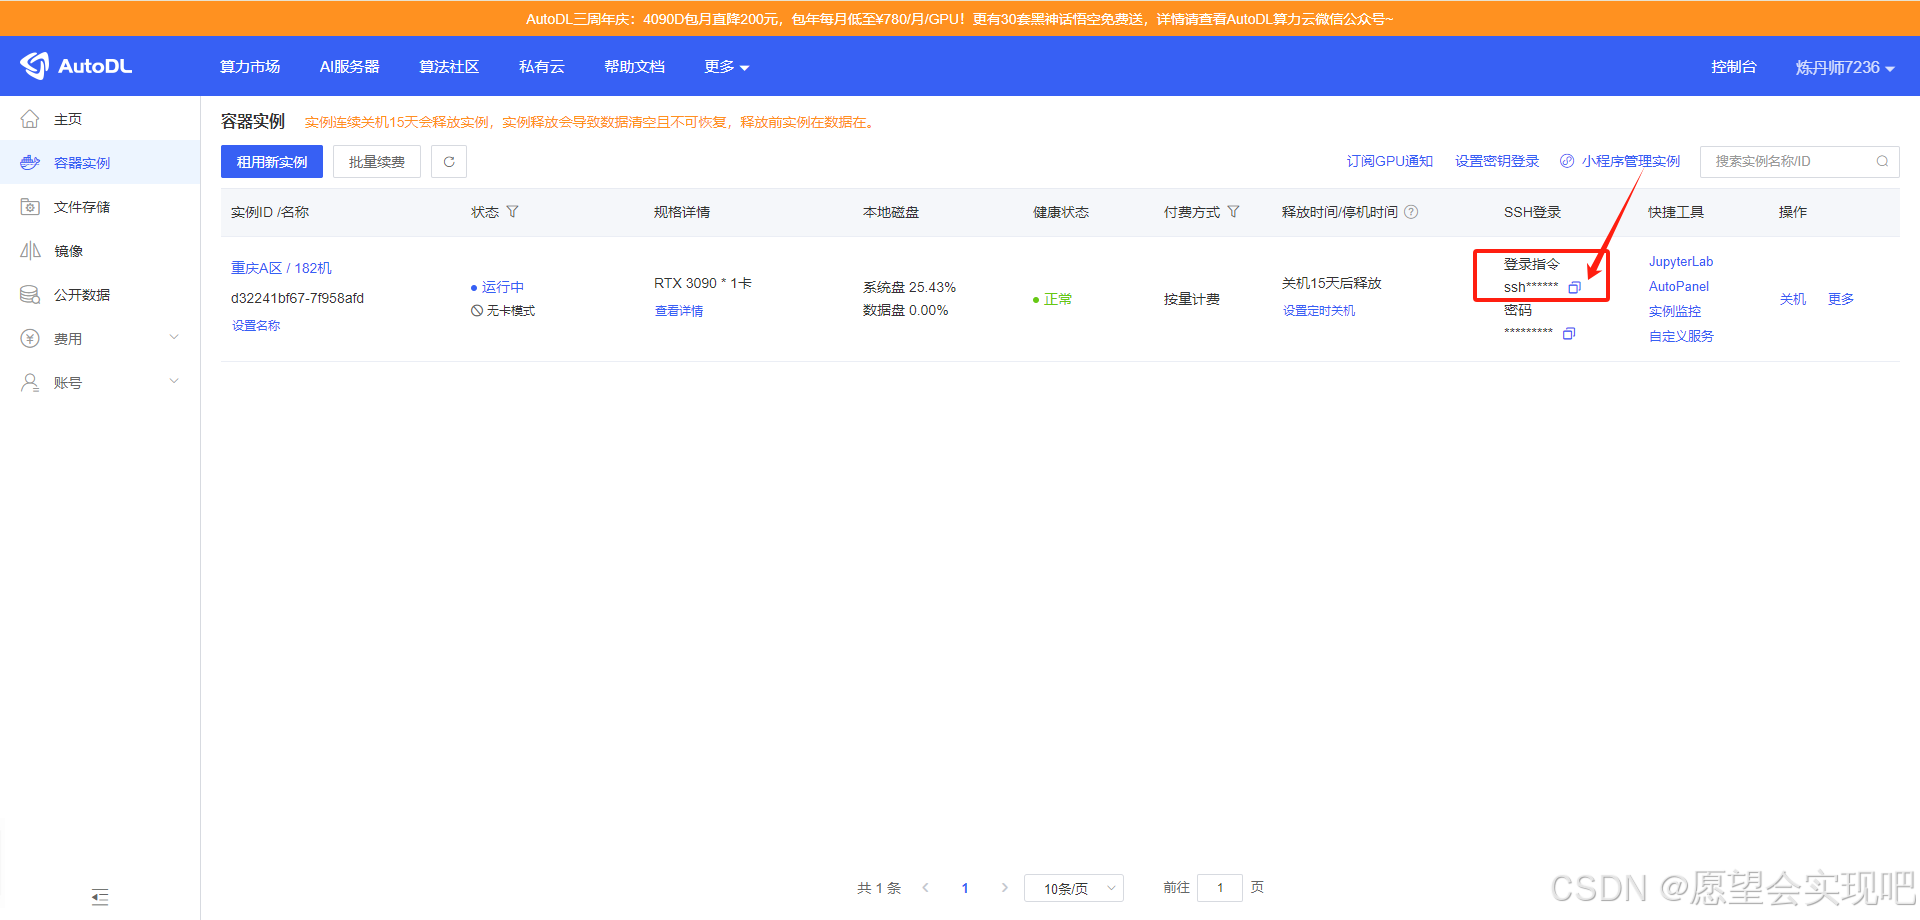Open the 更多 dropdown in the top nav

coord(726,67)
